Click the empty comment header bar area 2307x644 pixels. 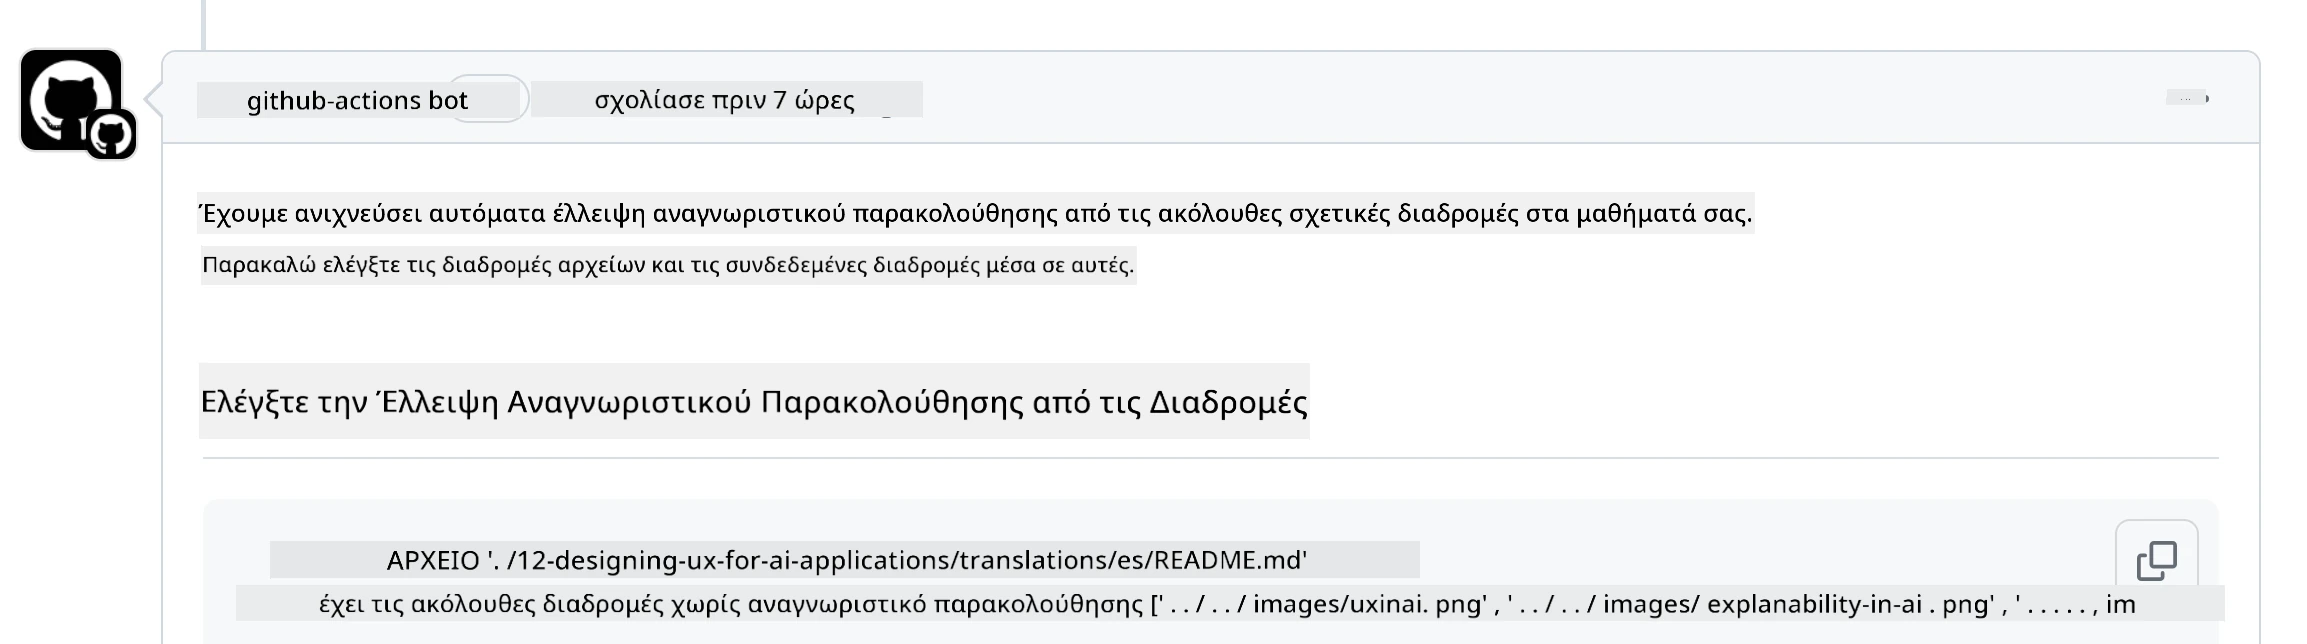click(1540, 98)
